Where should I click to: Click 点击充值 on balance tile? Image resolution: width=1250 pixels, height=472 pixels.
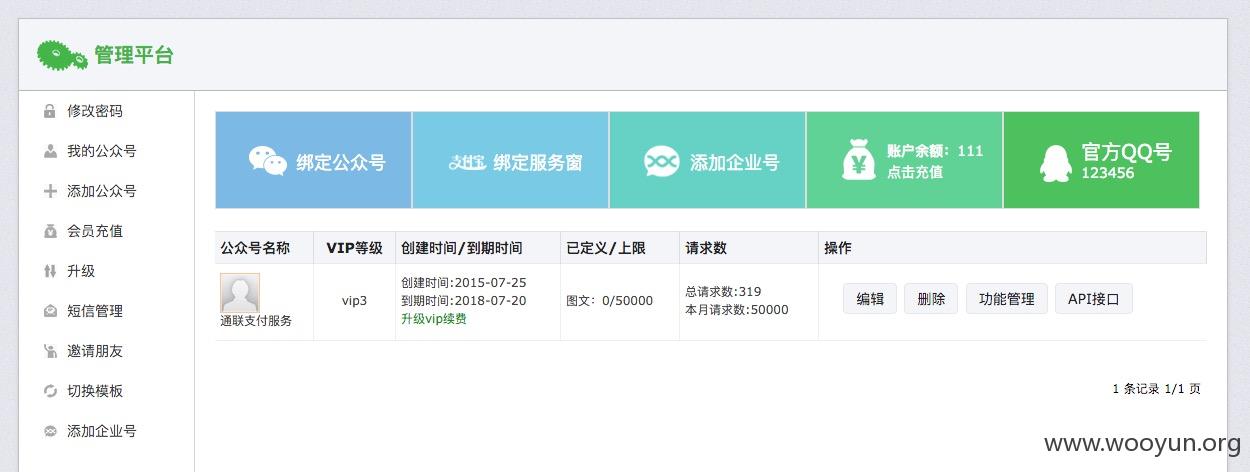(x=915, y=172)
